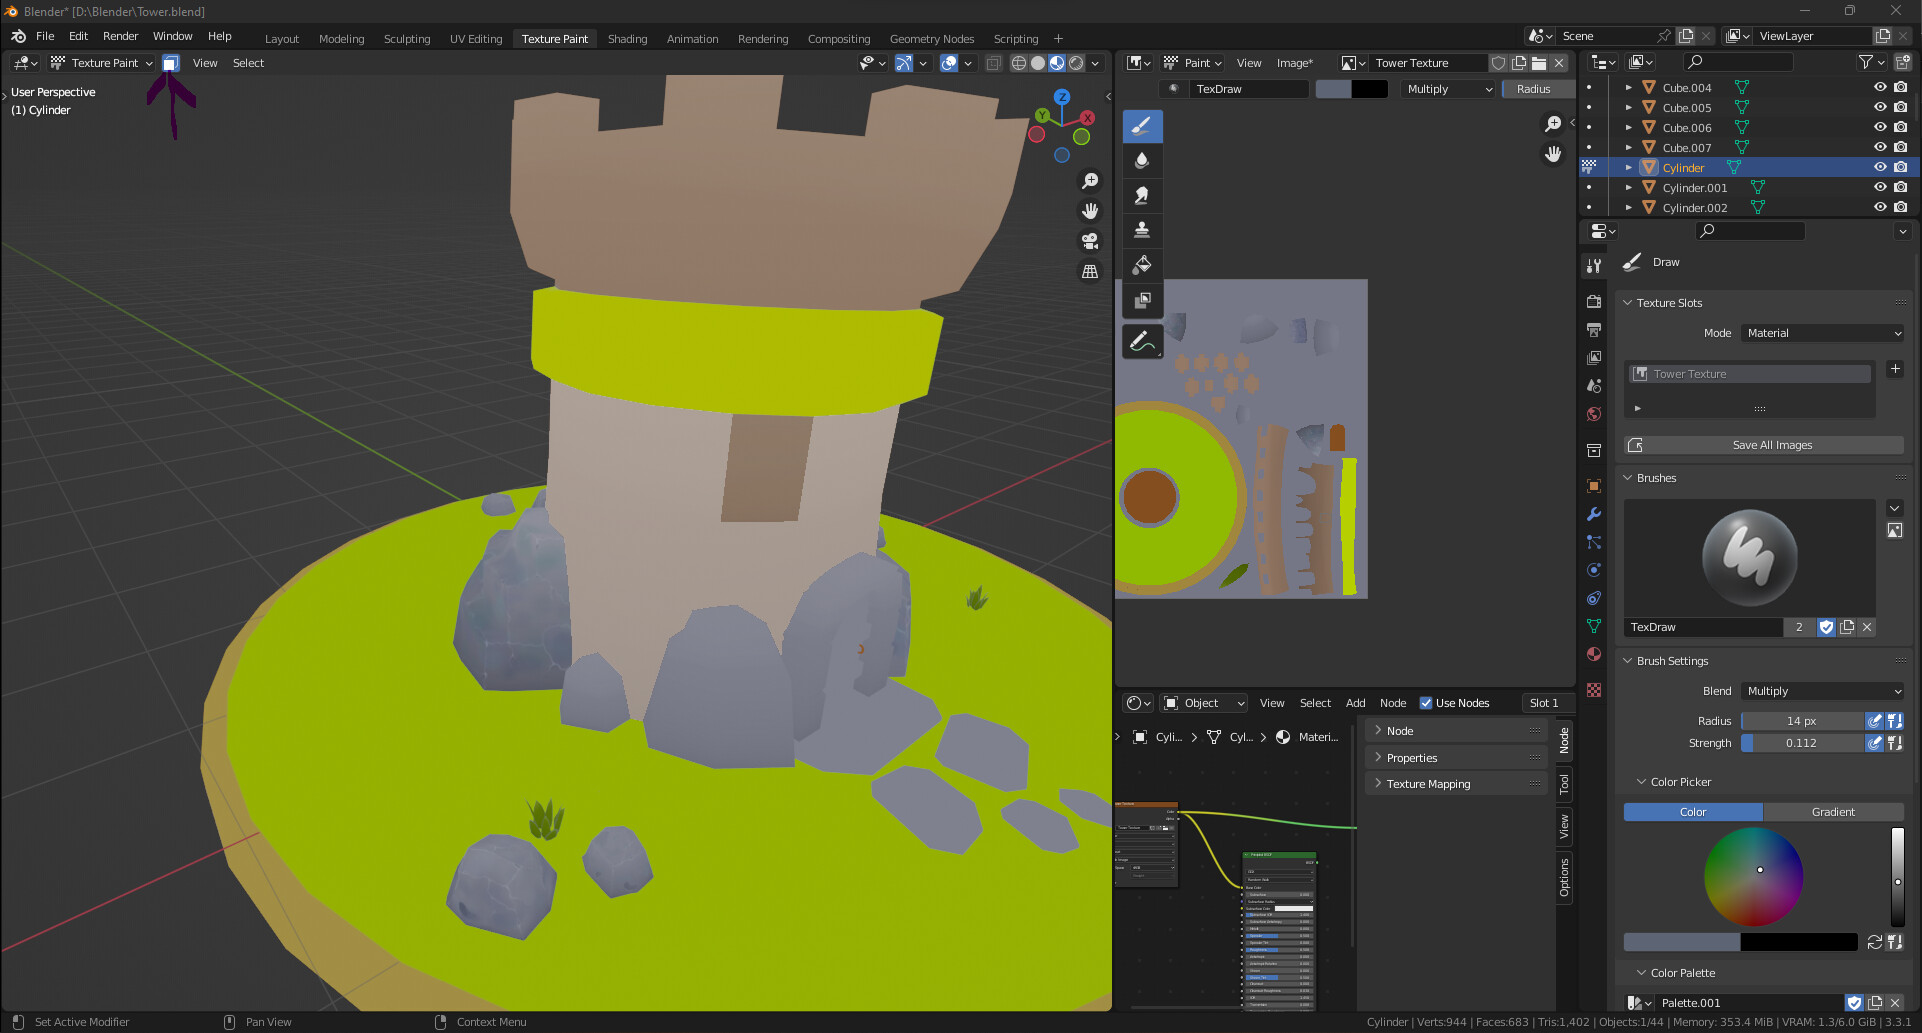Hide Cylinder using its eye icon
The image size is (1922, 1033).
coord(1880,167)
